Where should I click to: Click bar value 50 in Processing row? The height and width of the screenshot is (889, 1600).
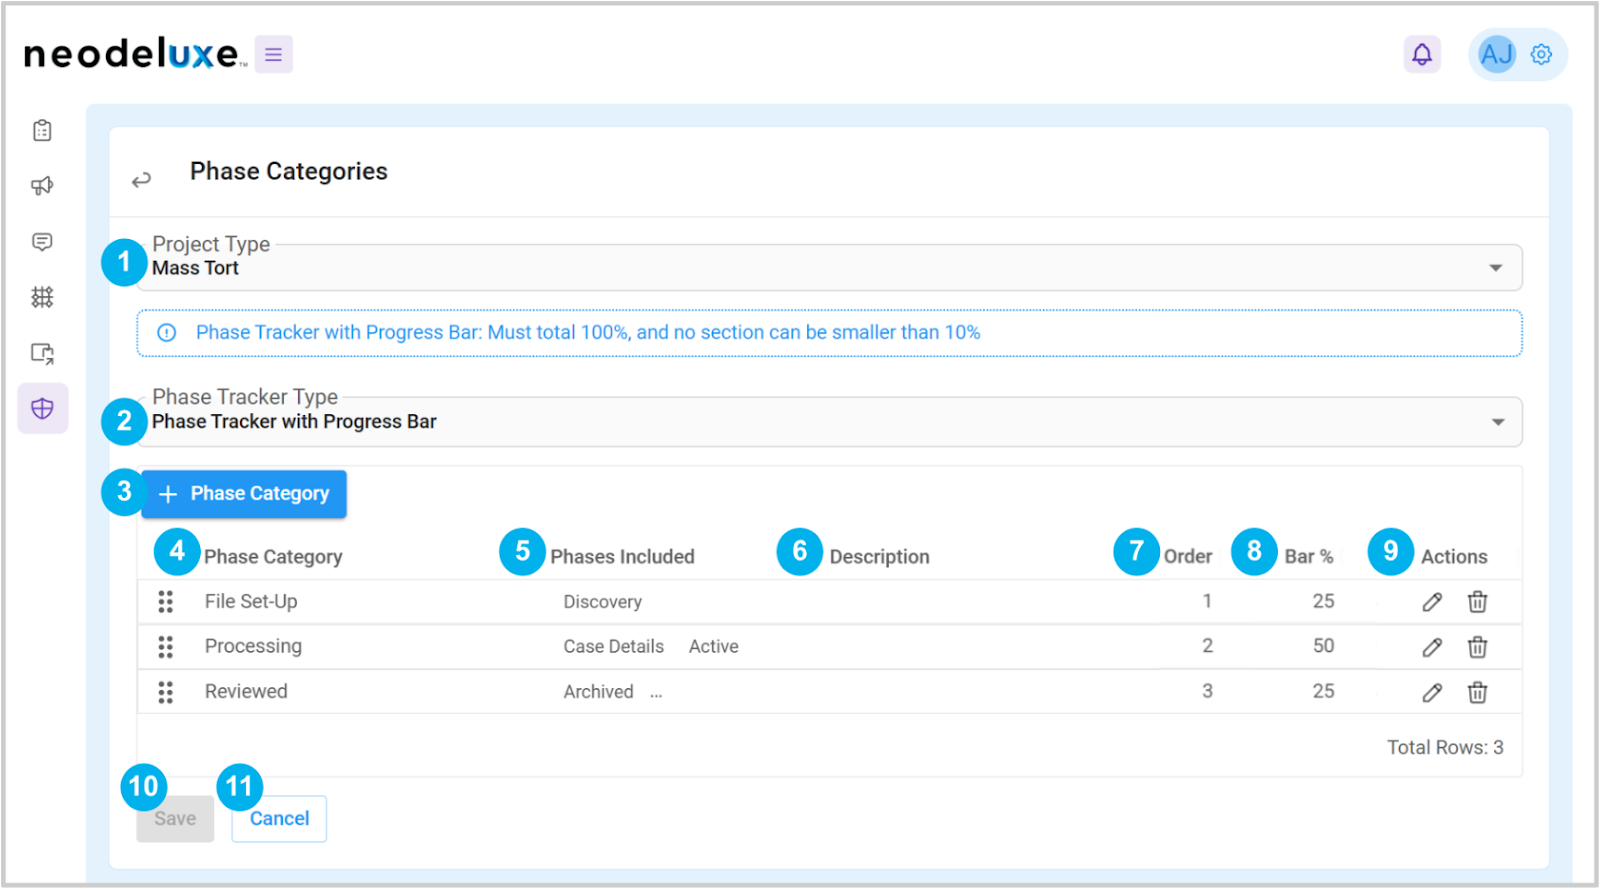tap(1323, 647)
